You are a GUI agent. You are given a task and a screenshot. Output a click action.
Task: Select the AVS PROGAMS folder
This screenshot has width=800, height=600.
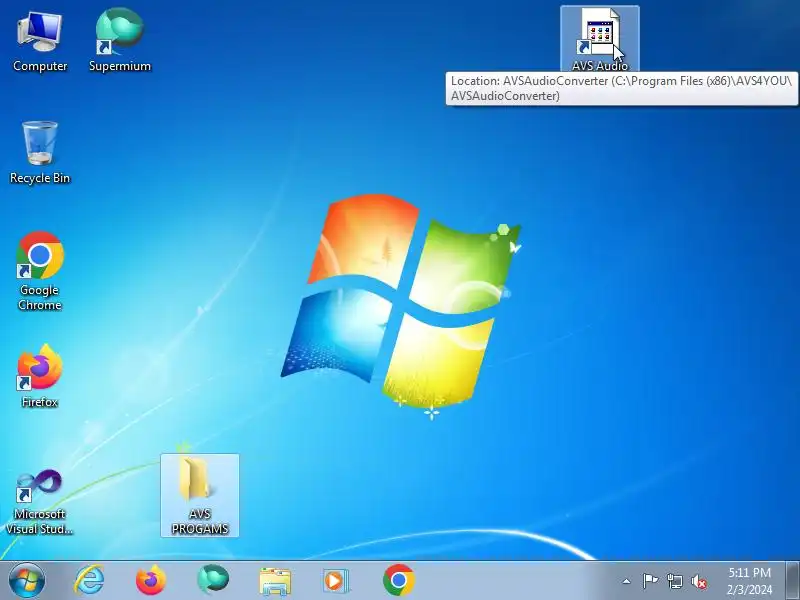pos(199,495)
